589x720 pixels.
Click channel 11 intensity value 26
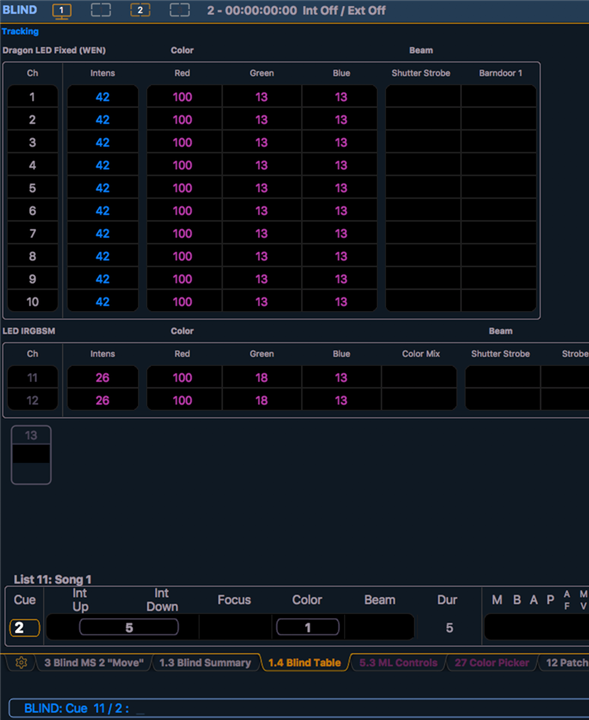102,377
